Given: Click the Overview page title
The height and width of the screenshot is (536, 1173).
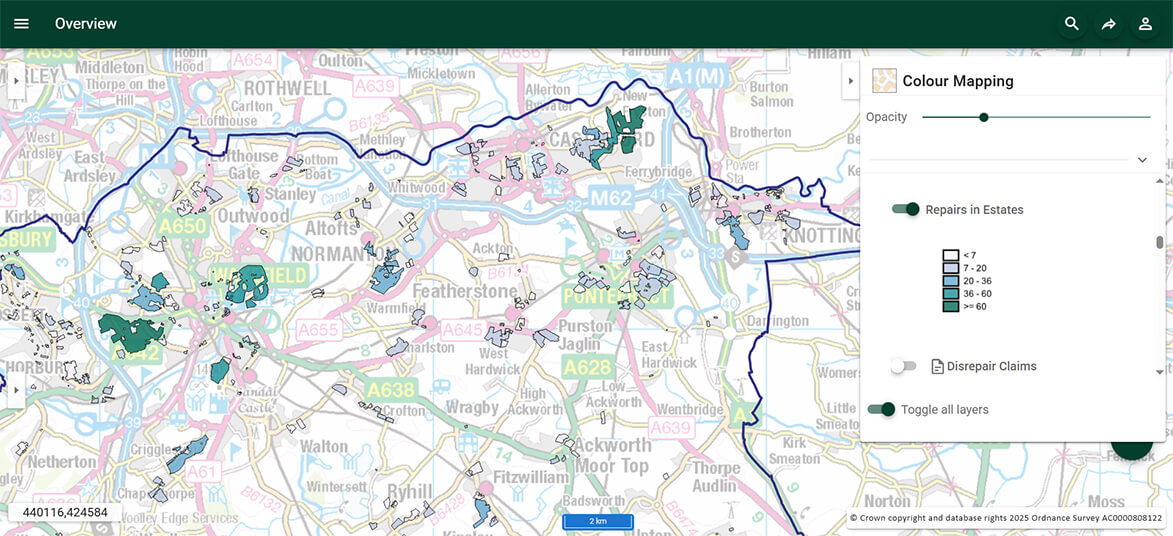Looking at the screenshot, I should pyautogui.click(x=86, y=24).
